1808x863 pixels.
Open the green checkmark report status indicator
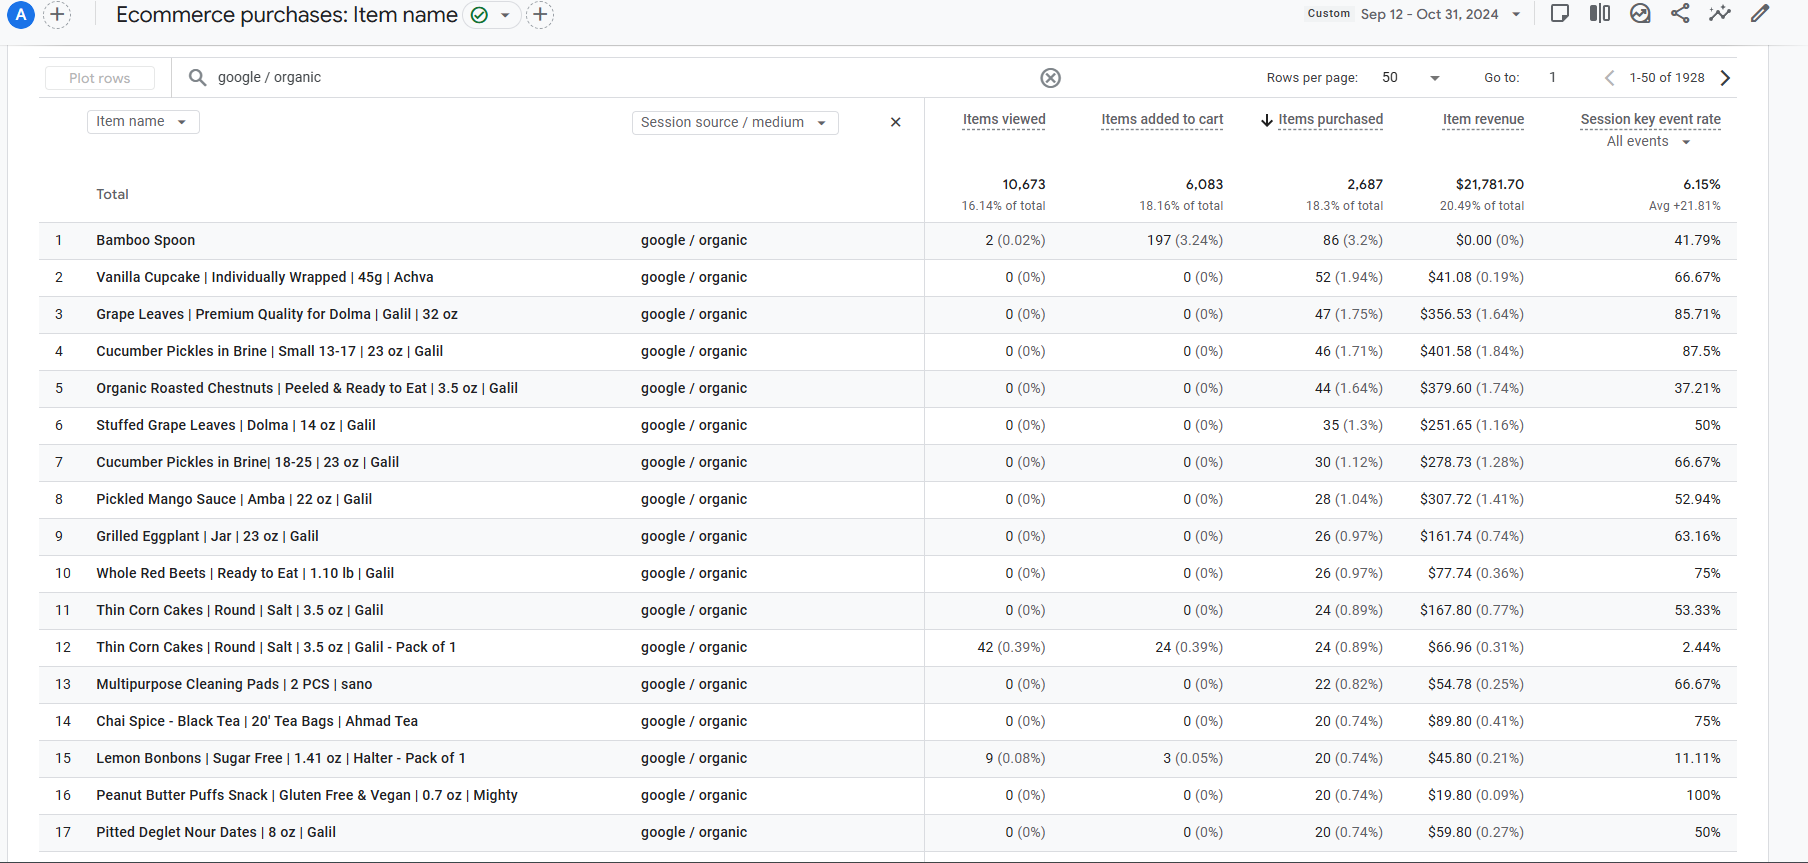(x=479, y=15)
